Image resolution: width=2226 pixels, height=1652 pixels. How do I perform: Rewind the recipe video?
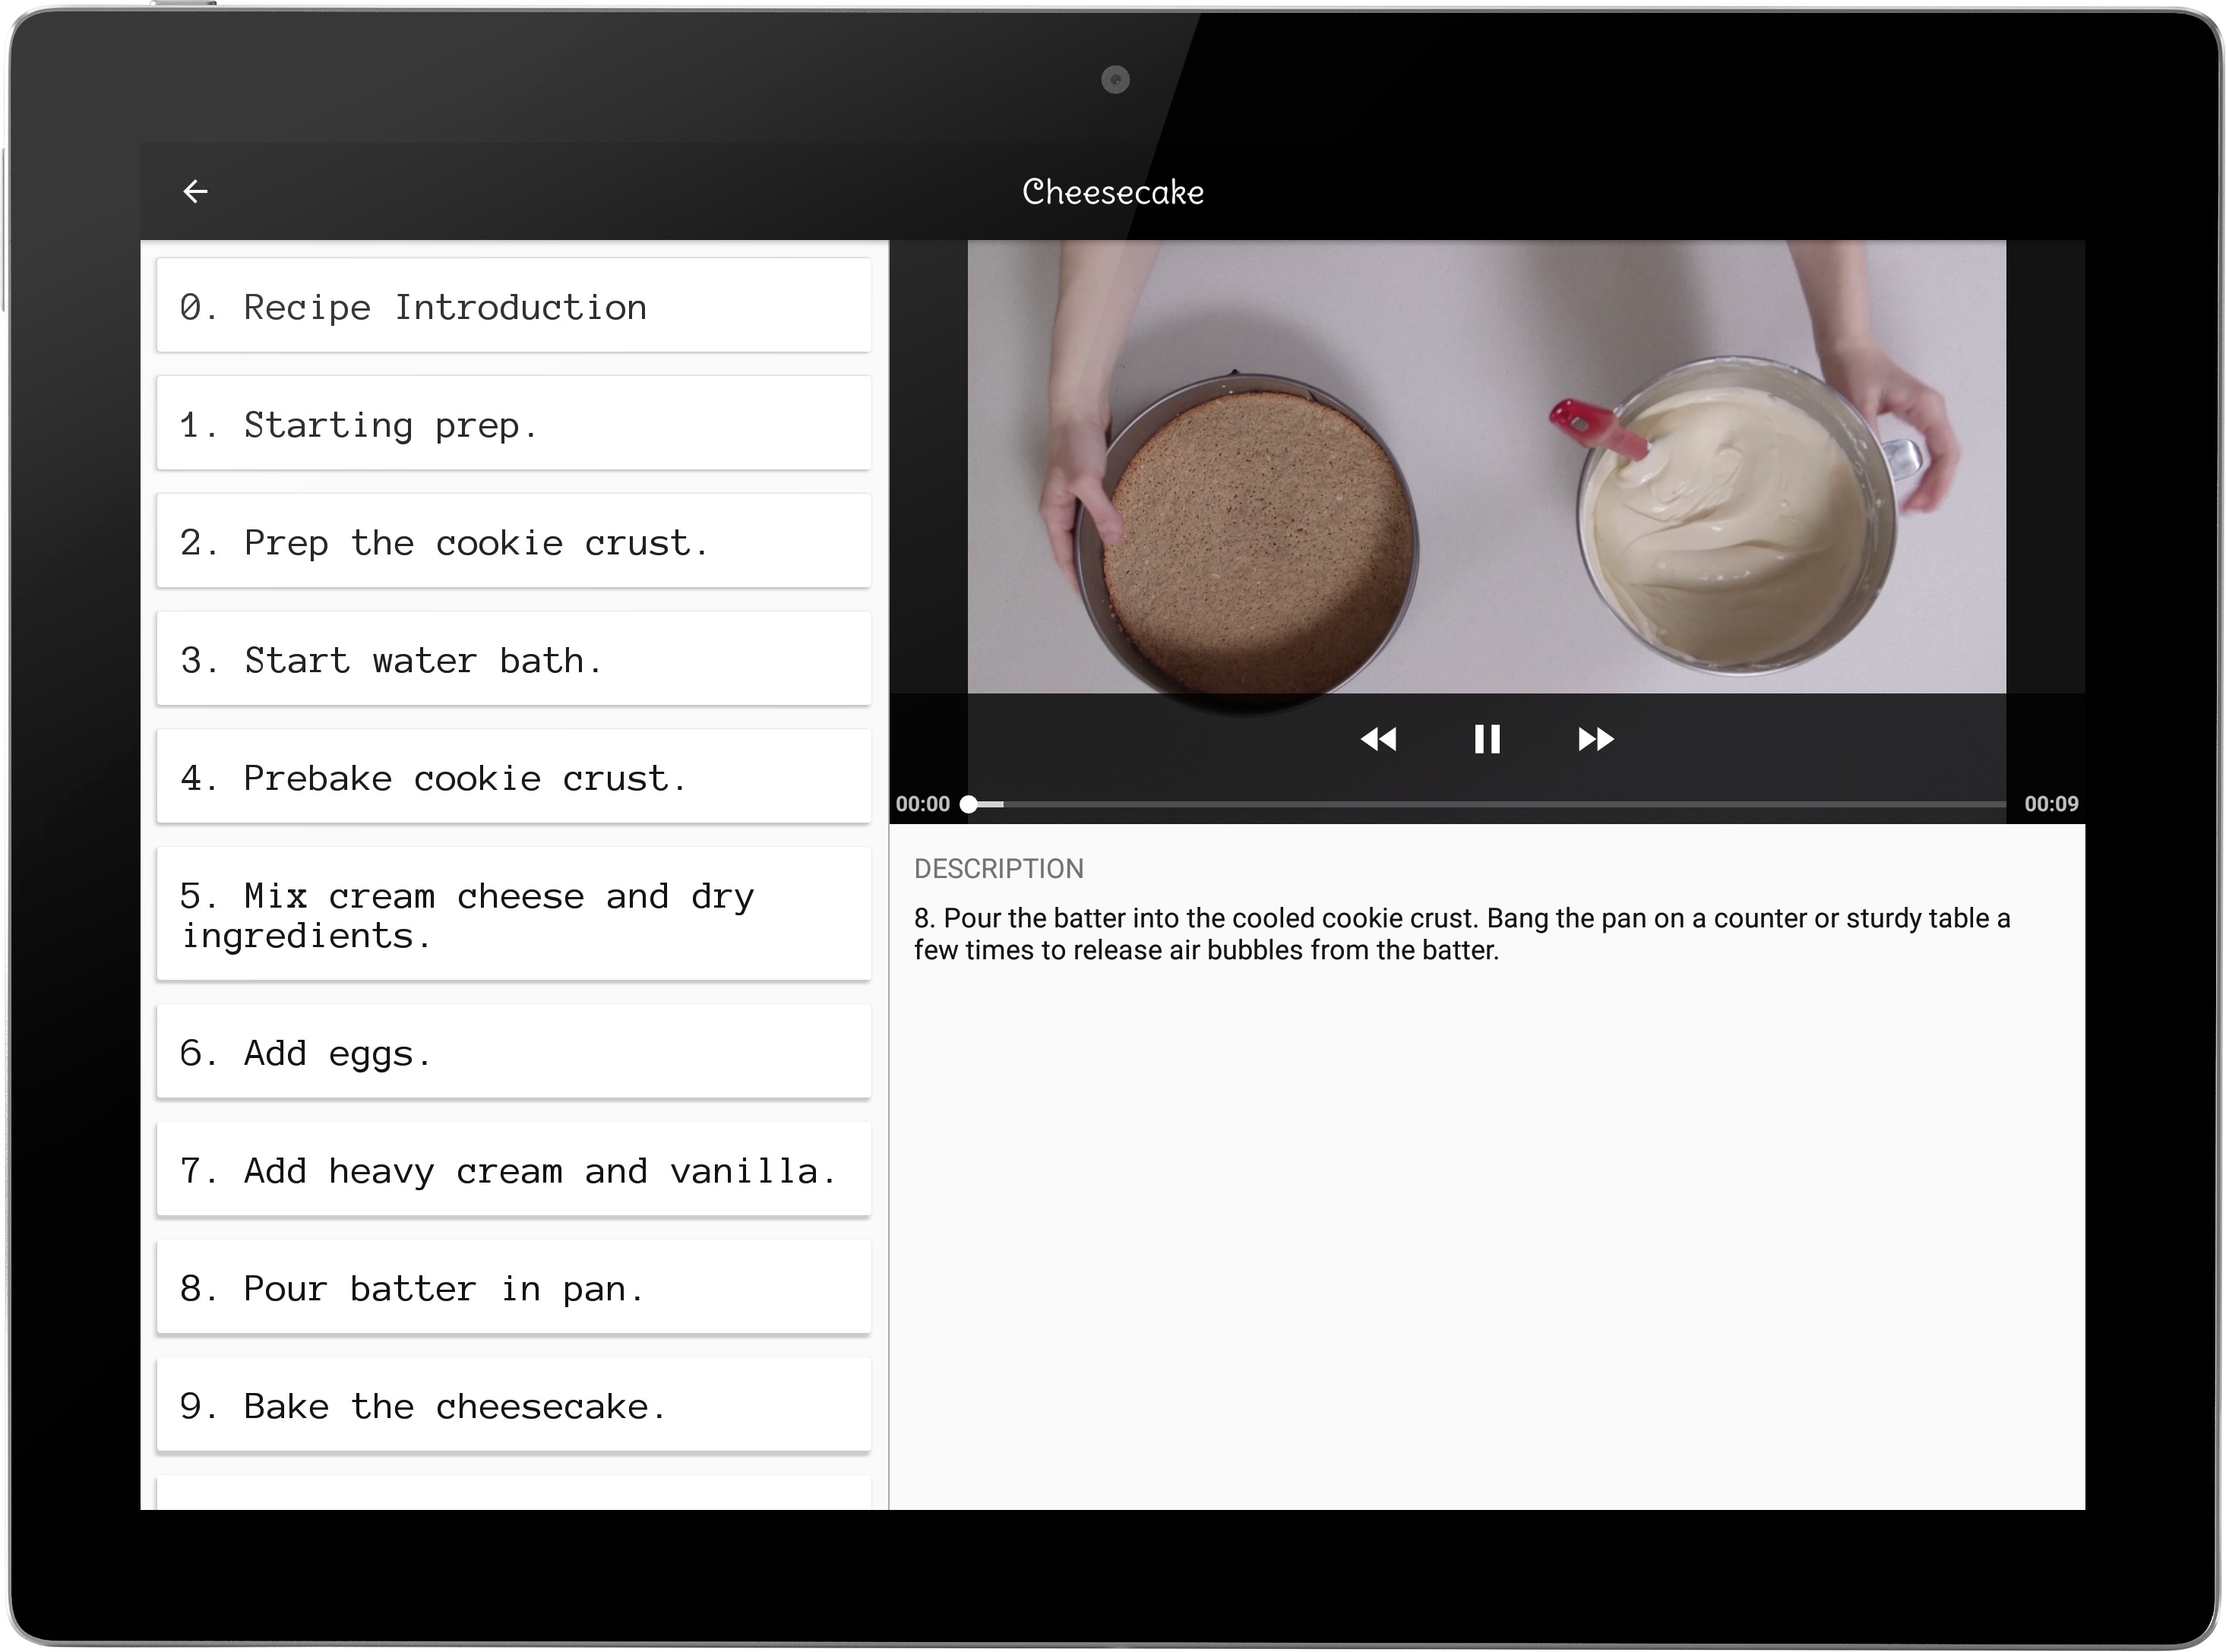pyautogui.click(x=1378, y=739)
